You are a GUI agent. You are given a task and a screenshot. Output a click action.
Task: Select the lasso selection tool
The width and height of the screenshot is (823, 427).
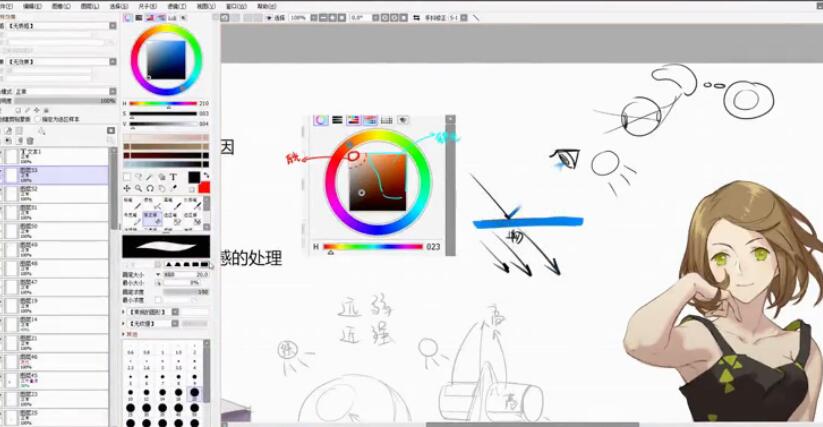click(x=139, y=177)
